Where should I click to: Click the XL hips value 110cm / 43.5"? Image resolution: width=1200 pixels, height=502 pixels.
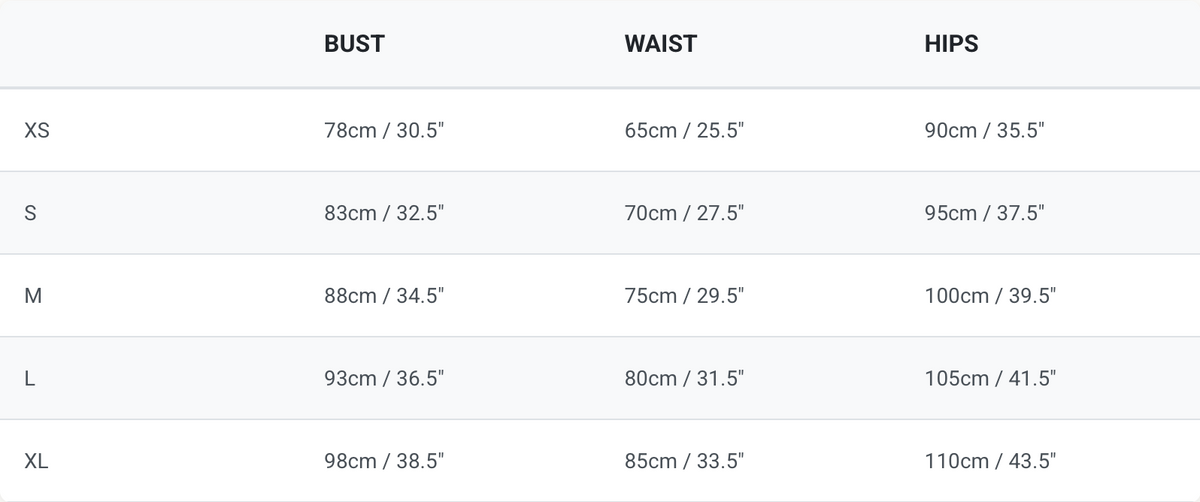(x=990, y=462)
